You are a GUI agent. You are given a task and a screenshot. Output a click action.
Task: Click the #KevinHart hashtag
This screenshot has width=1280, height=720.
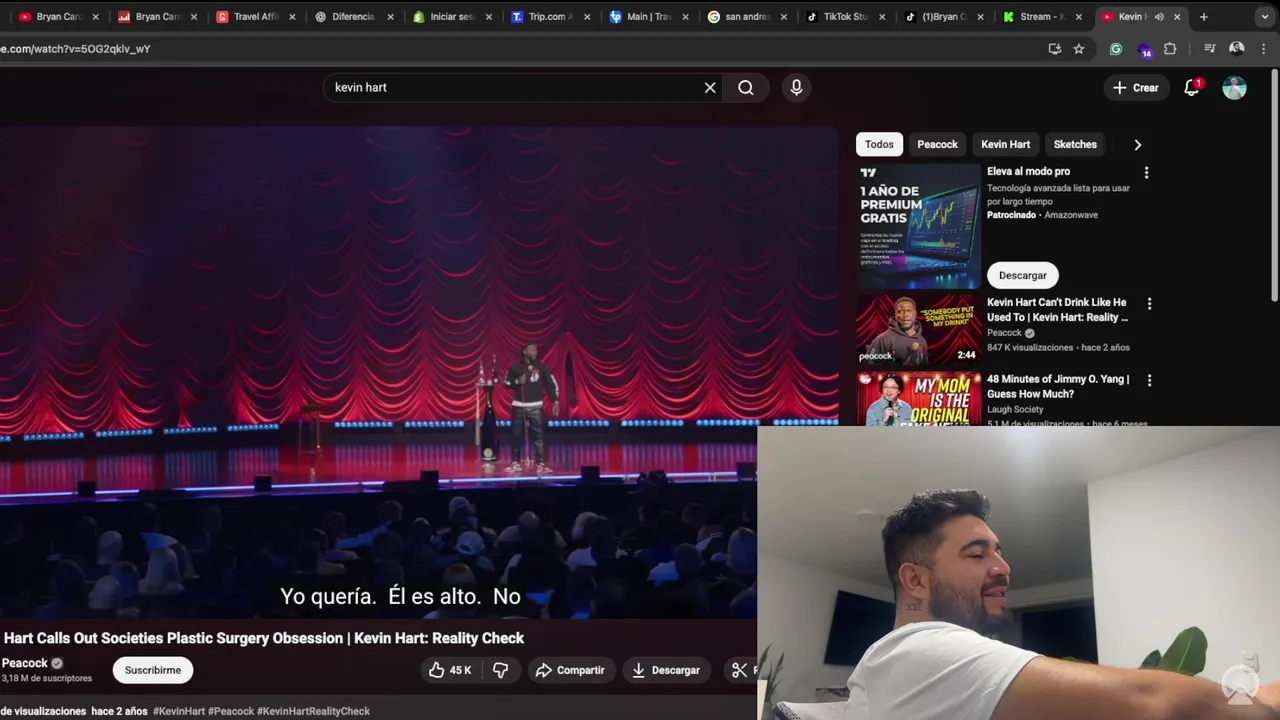(179, 711)
